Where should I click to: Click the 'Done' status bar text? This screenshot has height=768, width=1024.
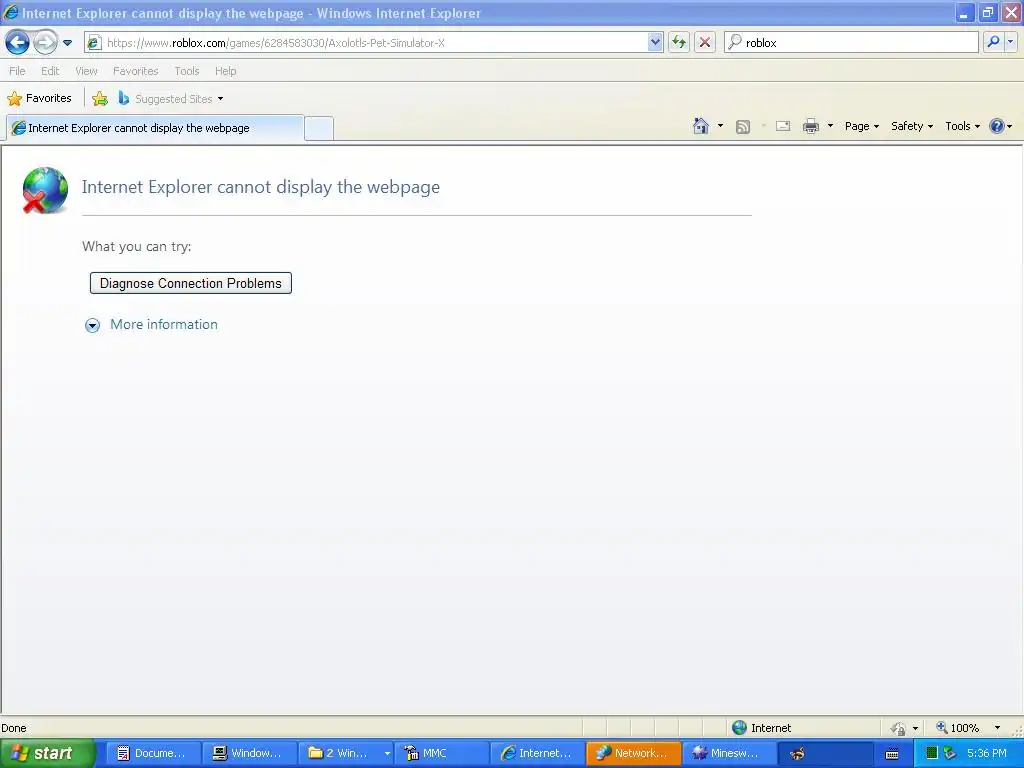(x=14, y=728)
